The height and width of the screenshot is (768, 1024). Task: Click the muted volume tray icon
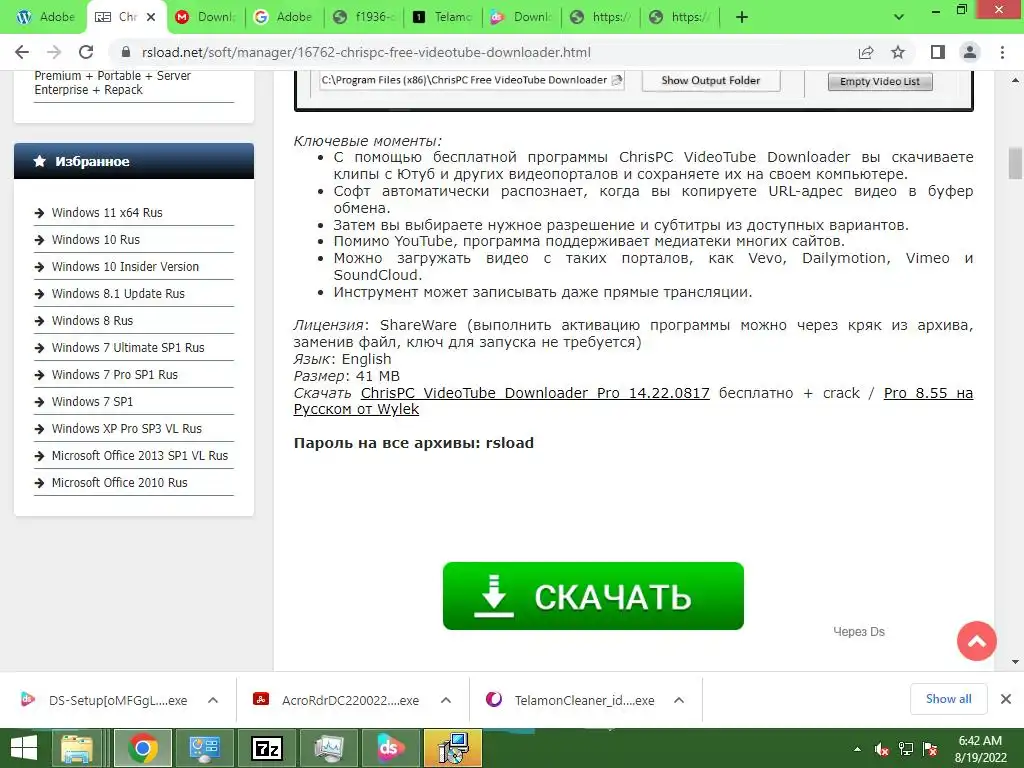(882, 749)
